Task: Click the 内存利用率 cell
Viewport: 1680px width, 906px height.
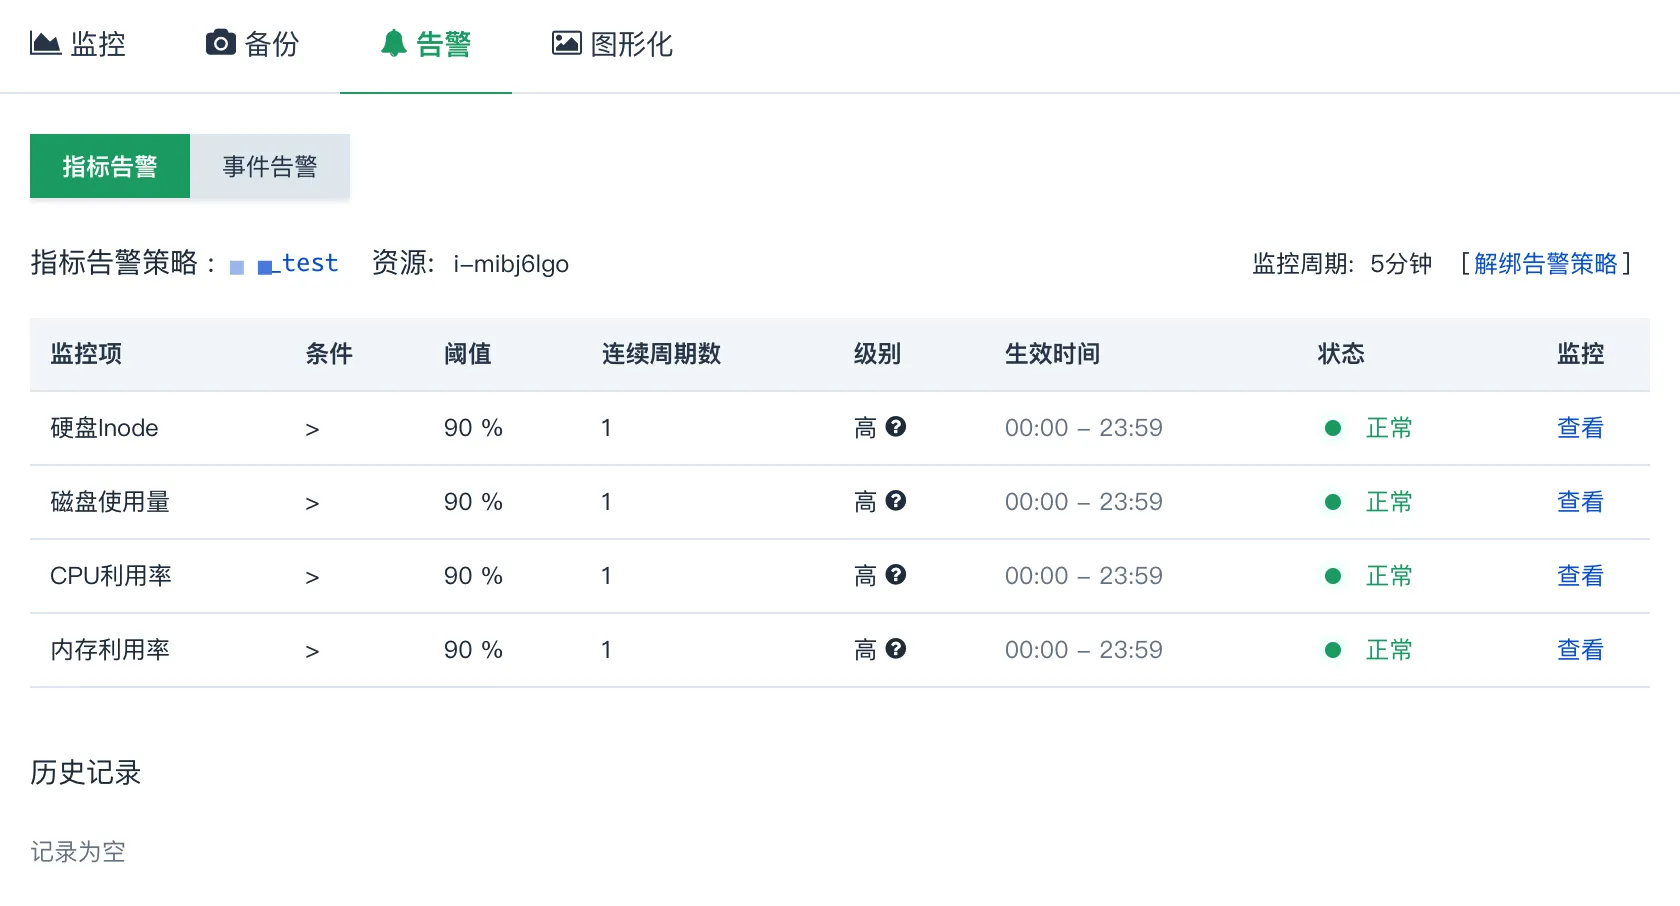Action: coord(110,650)
